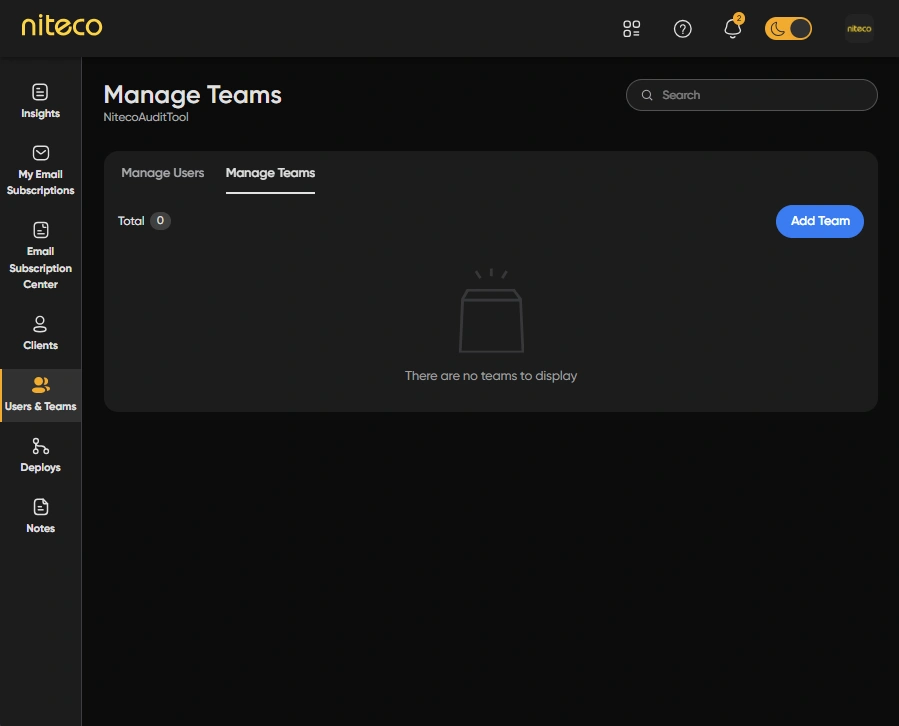Open Email Subscription Center
The width and height of the screenshot is (899, 726).
tap(40, 256)
